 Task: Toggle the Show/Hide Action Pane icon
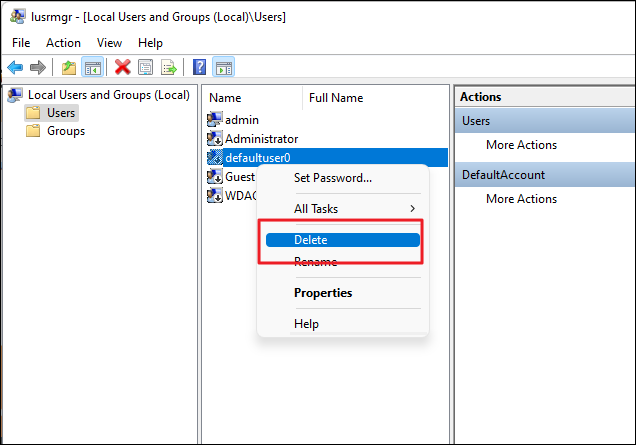(x=223, y=67)
